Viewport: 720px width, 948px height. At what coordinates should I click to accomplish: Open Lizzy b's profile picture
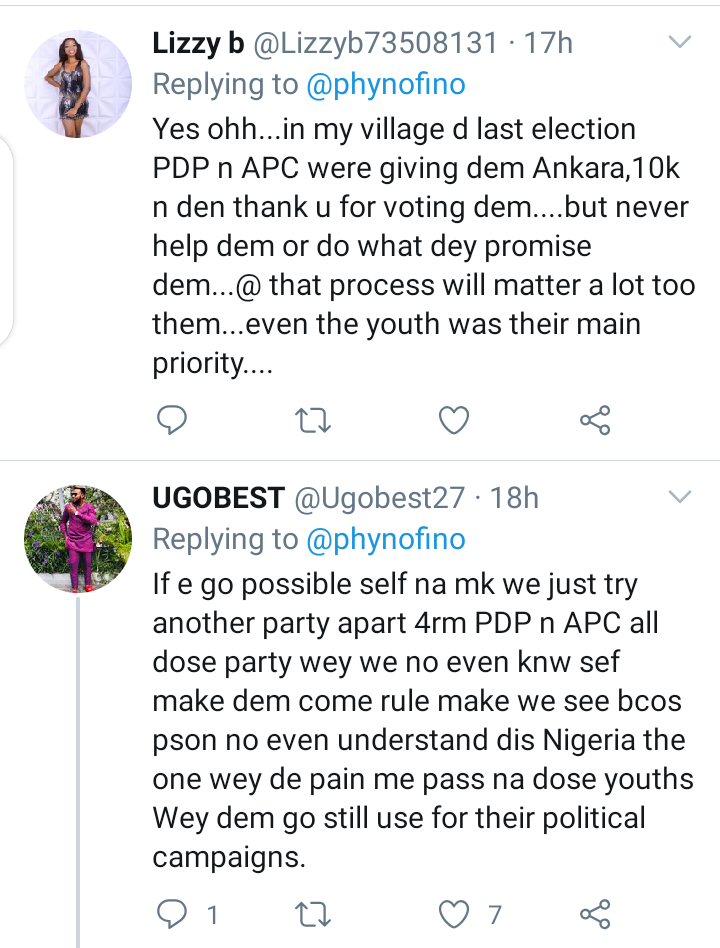(x=78, y=84)
